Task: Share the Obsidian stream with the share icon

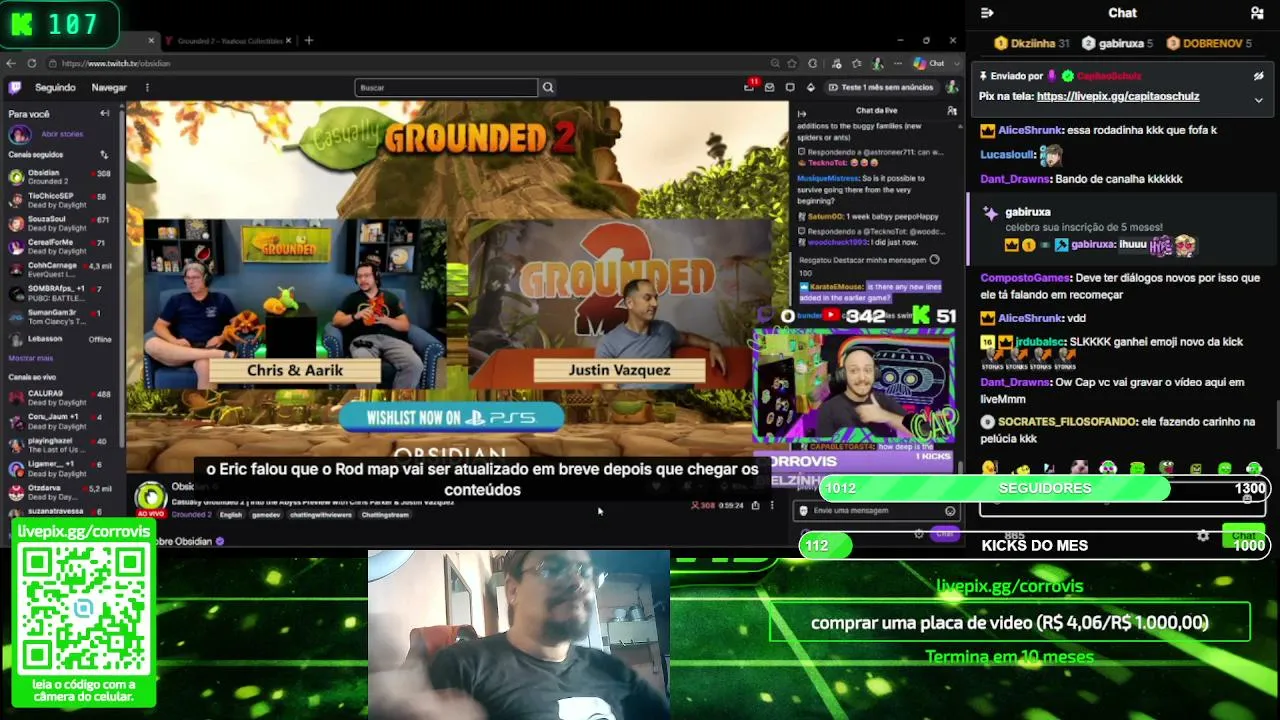Action: 755,505
